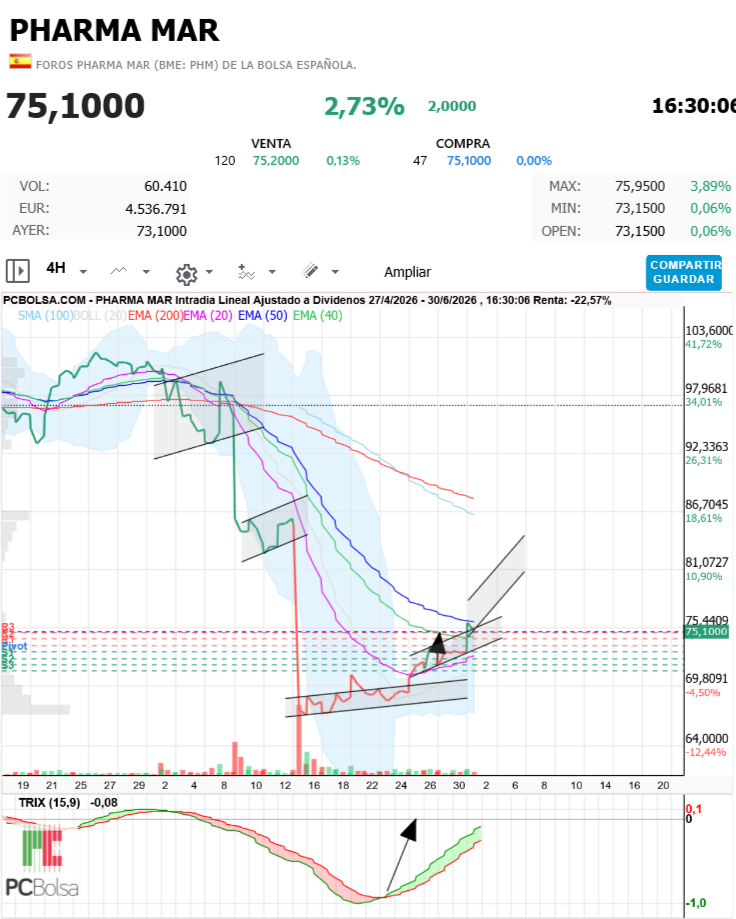This screenshot has width=736, height=919.
Task: Click the Ampliar chart option
Action: pyautogui.click(x=407, y=272)
